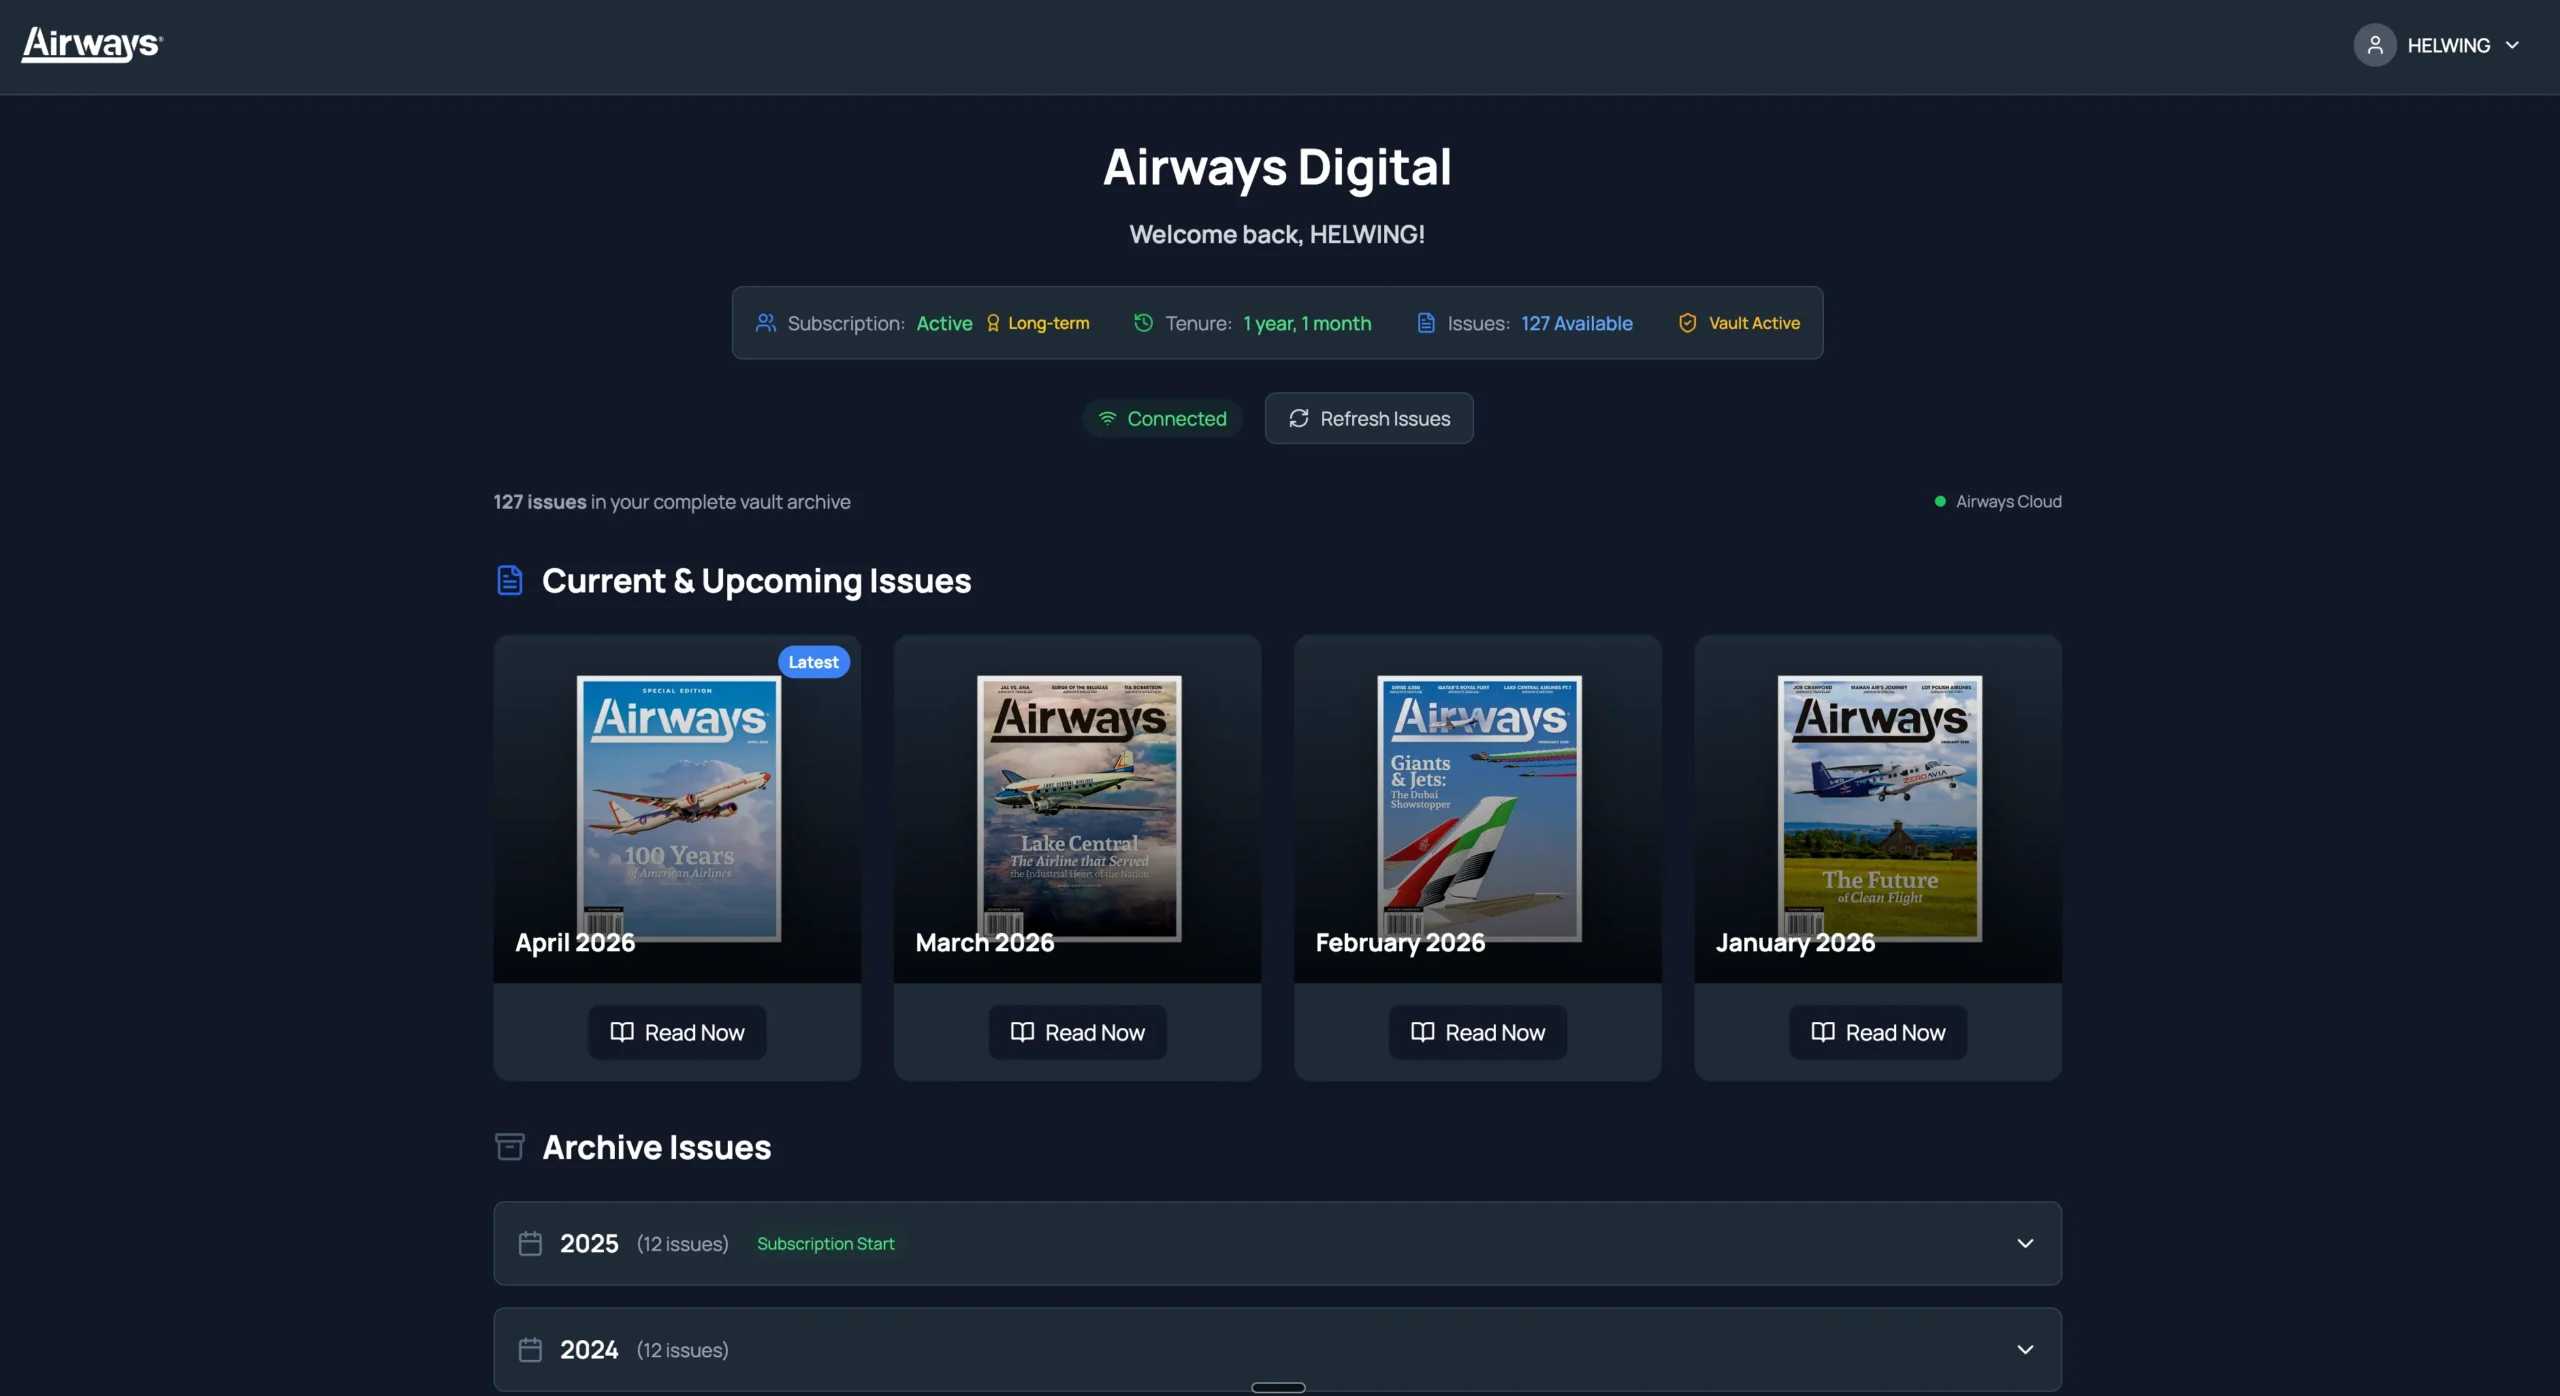
Task: Click Read Now for April 2026
Action: click(677, 1032)
